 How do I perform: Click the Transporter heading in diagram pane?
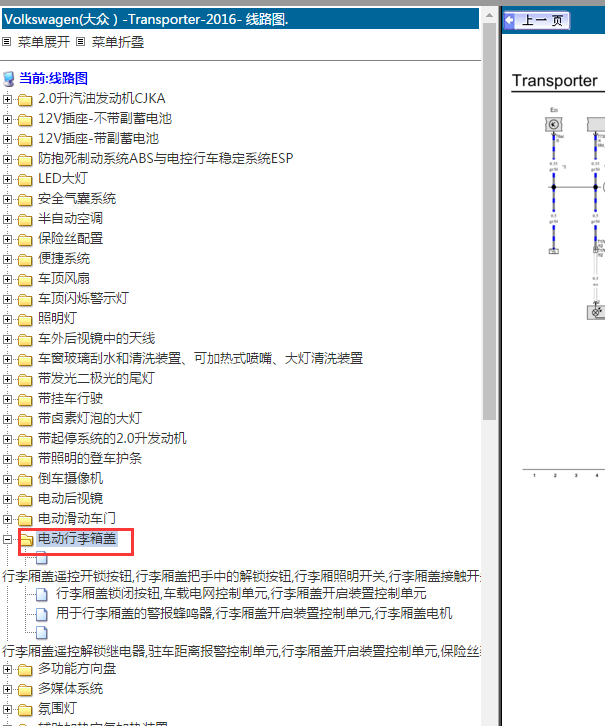coord(555,81)
